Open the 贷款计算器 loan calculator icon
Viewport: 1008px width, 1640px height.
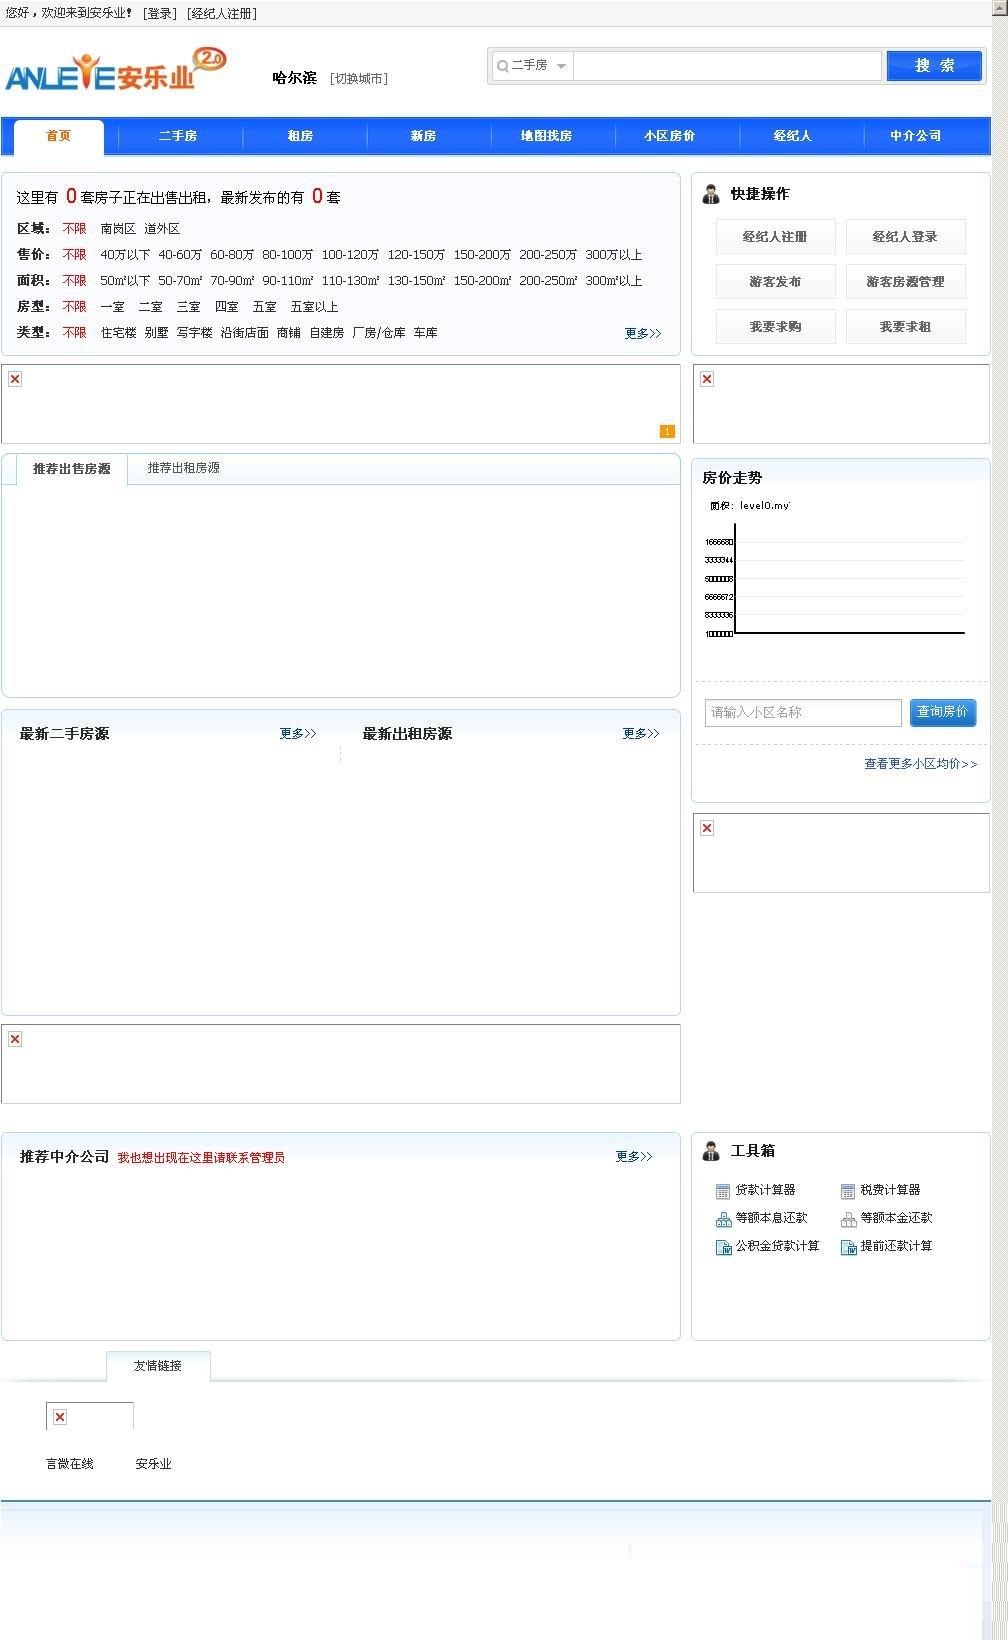pyautogui.click(x=723, y=1191)
